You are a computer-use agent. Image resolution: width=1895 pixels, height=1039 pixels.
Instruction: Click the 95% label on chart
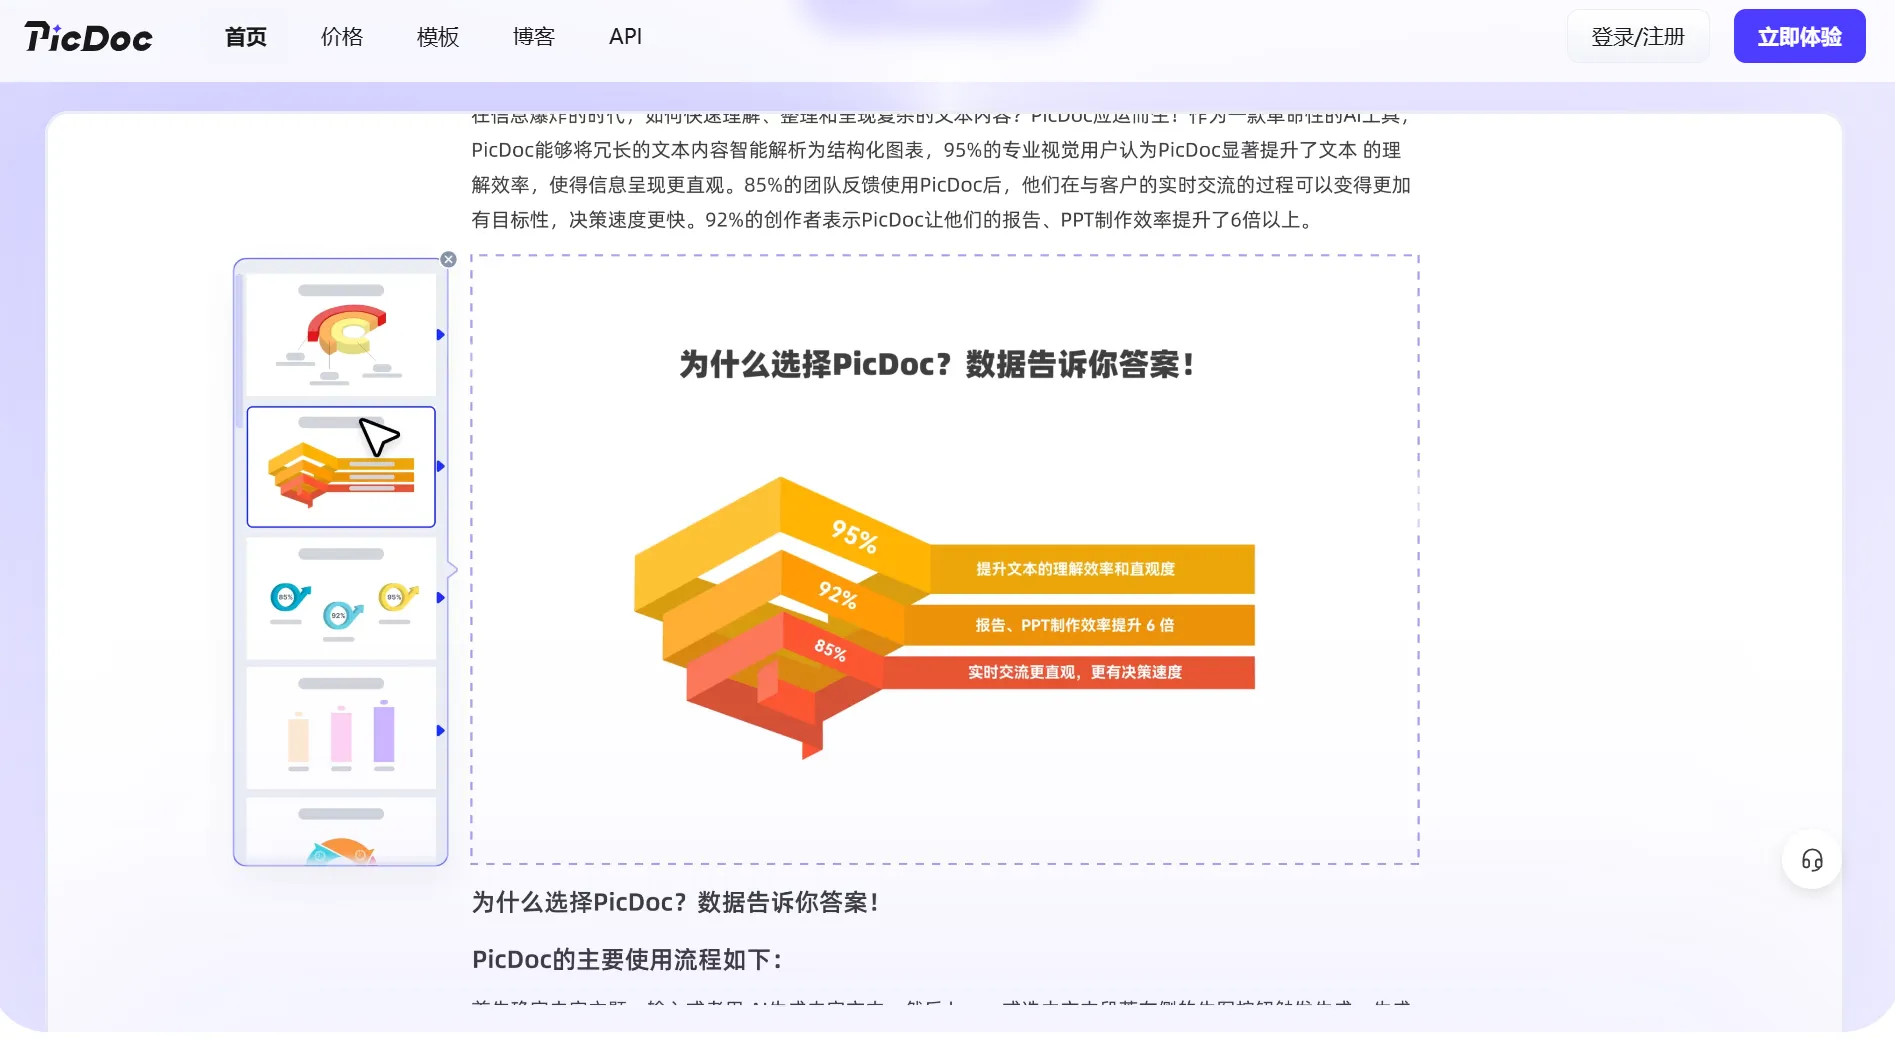pyautogui.click(x=854, y=536)
